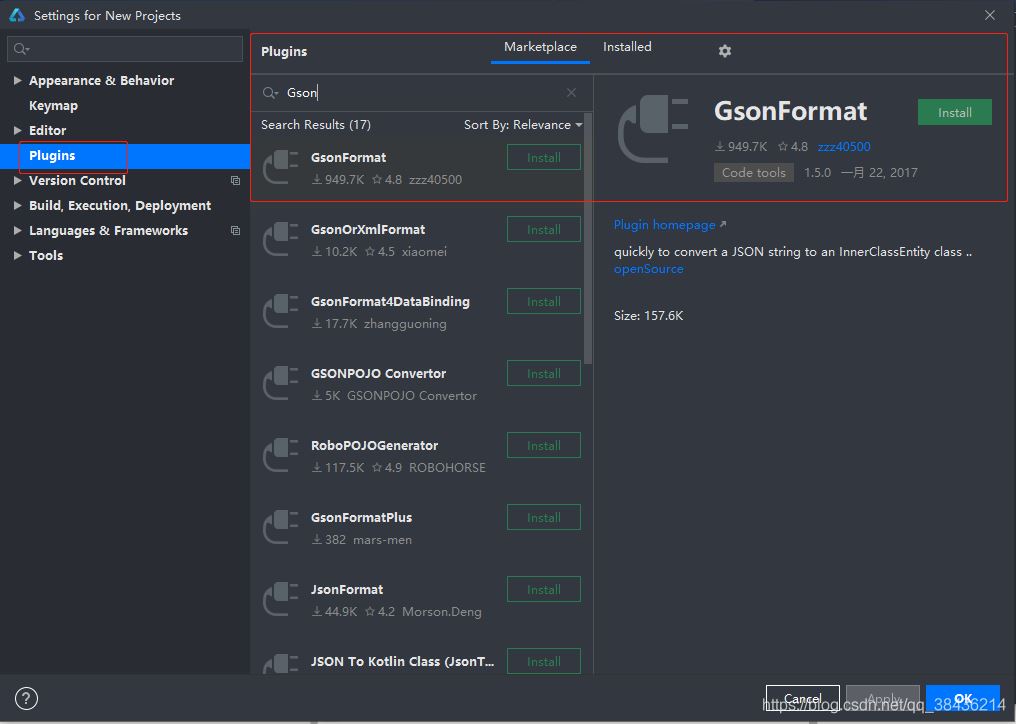1016x724 pixels.
Task: Click the Code tools tag
Action: [x=754, y=172]
